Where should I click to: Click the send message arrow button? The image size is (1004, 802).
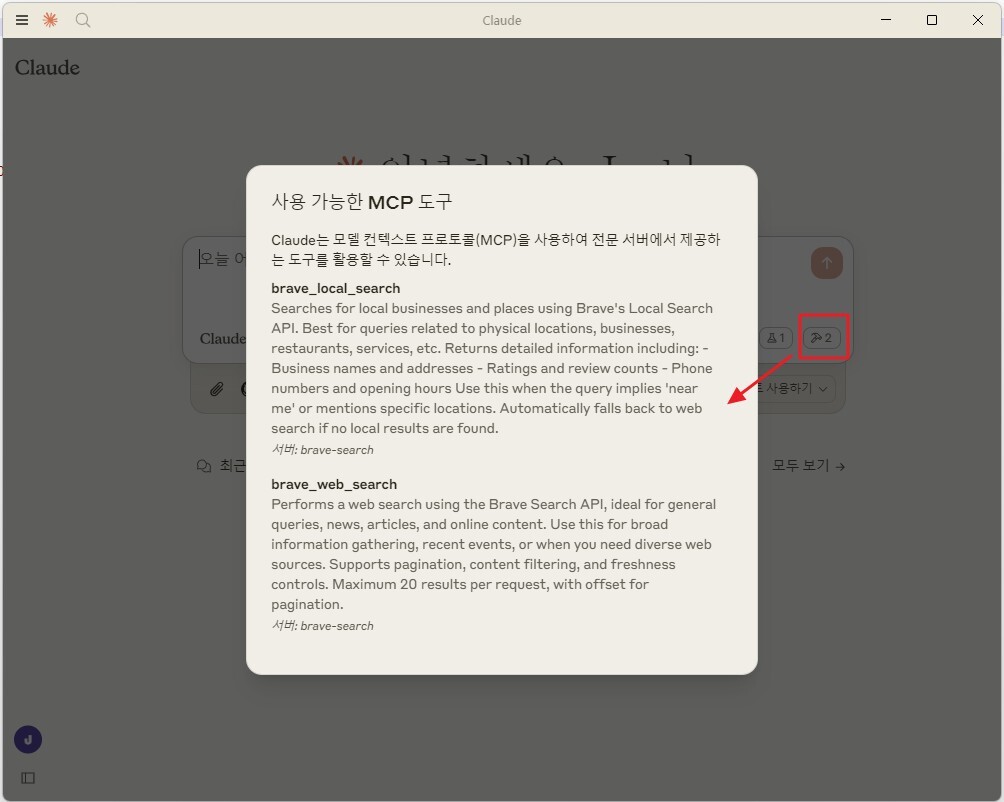click(827, 263)
